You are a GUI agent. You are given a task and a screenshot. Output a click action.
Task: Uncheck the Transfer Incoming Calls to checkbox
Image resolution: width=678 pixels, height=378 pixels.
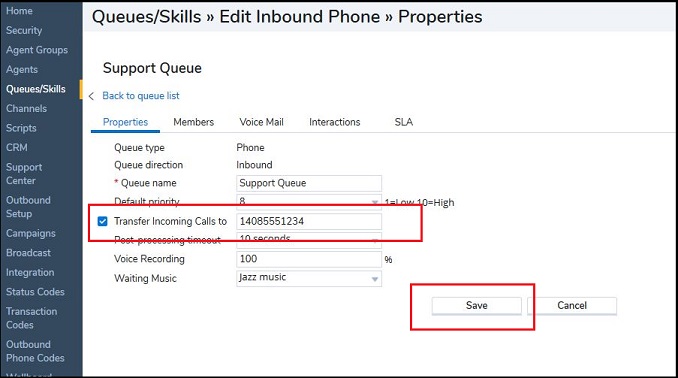point(102,221)
